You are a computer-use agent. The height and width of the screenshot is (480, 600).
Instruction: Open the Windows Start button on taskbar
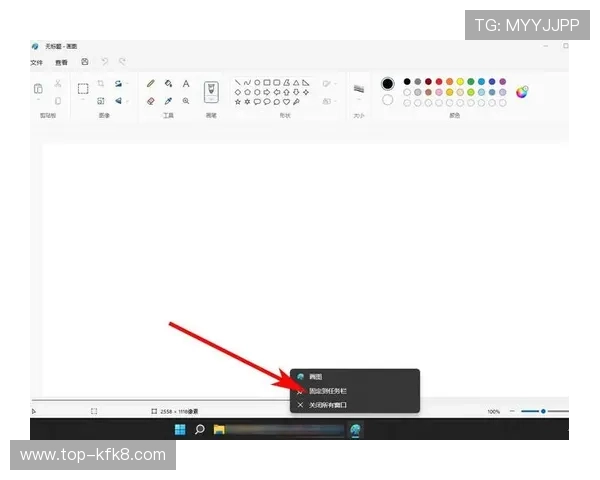pos(180,430)
